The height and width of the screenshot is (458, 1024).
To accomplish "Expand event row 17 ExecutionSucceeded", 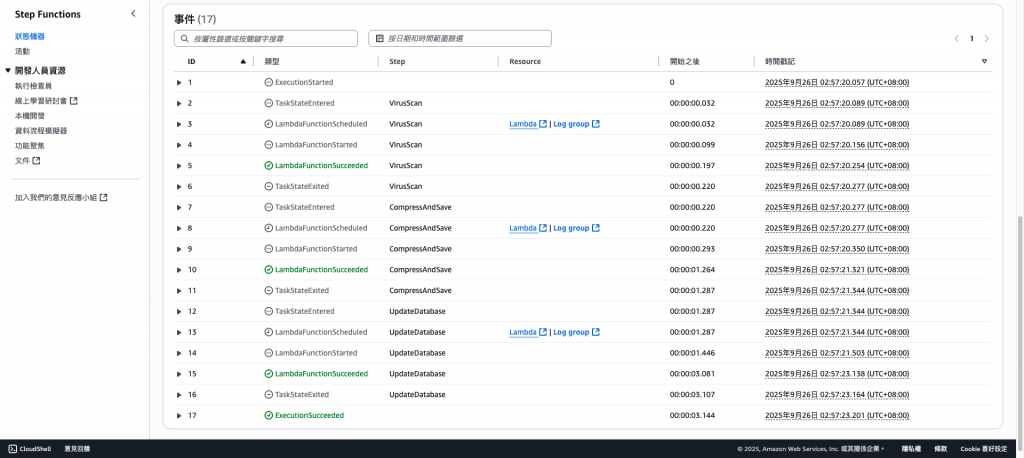I will click(x=180, y=416).
